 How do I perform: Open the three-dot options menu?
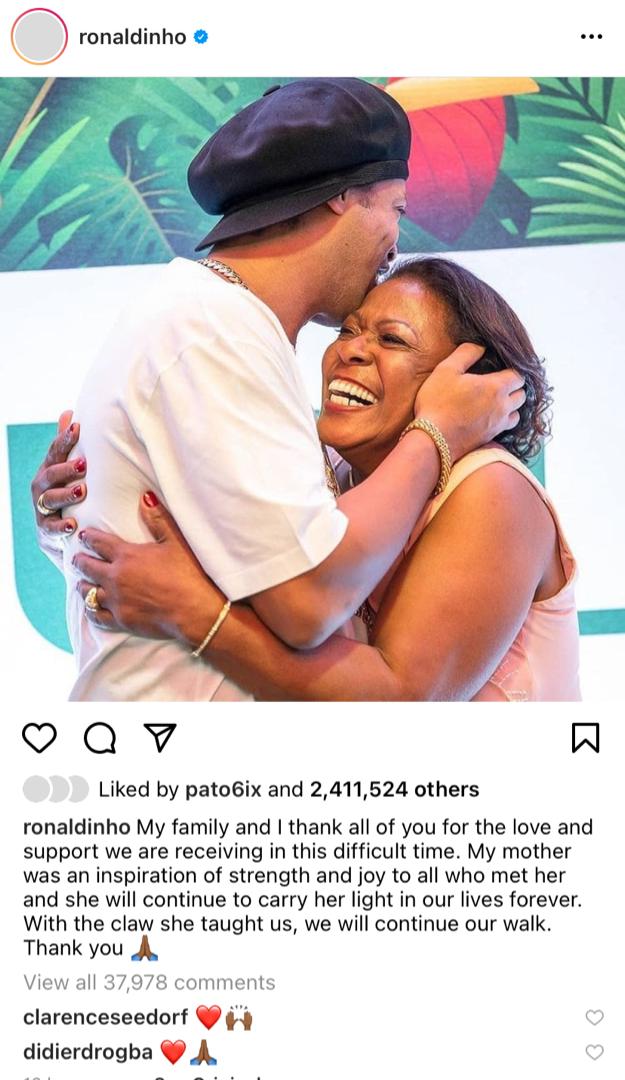tap(591, 37)
